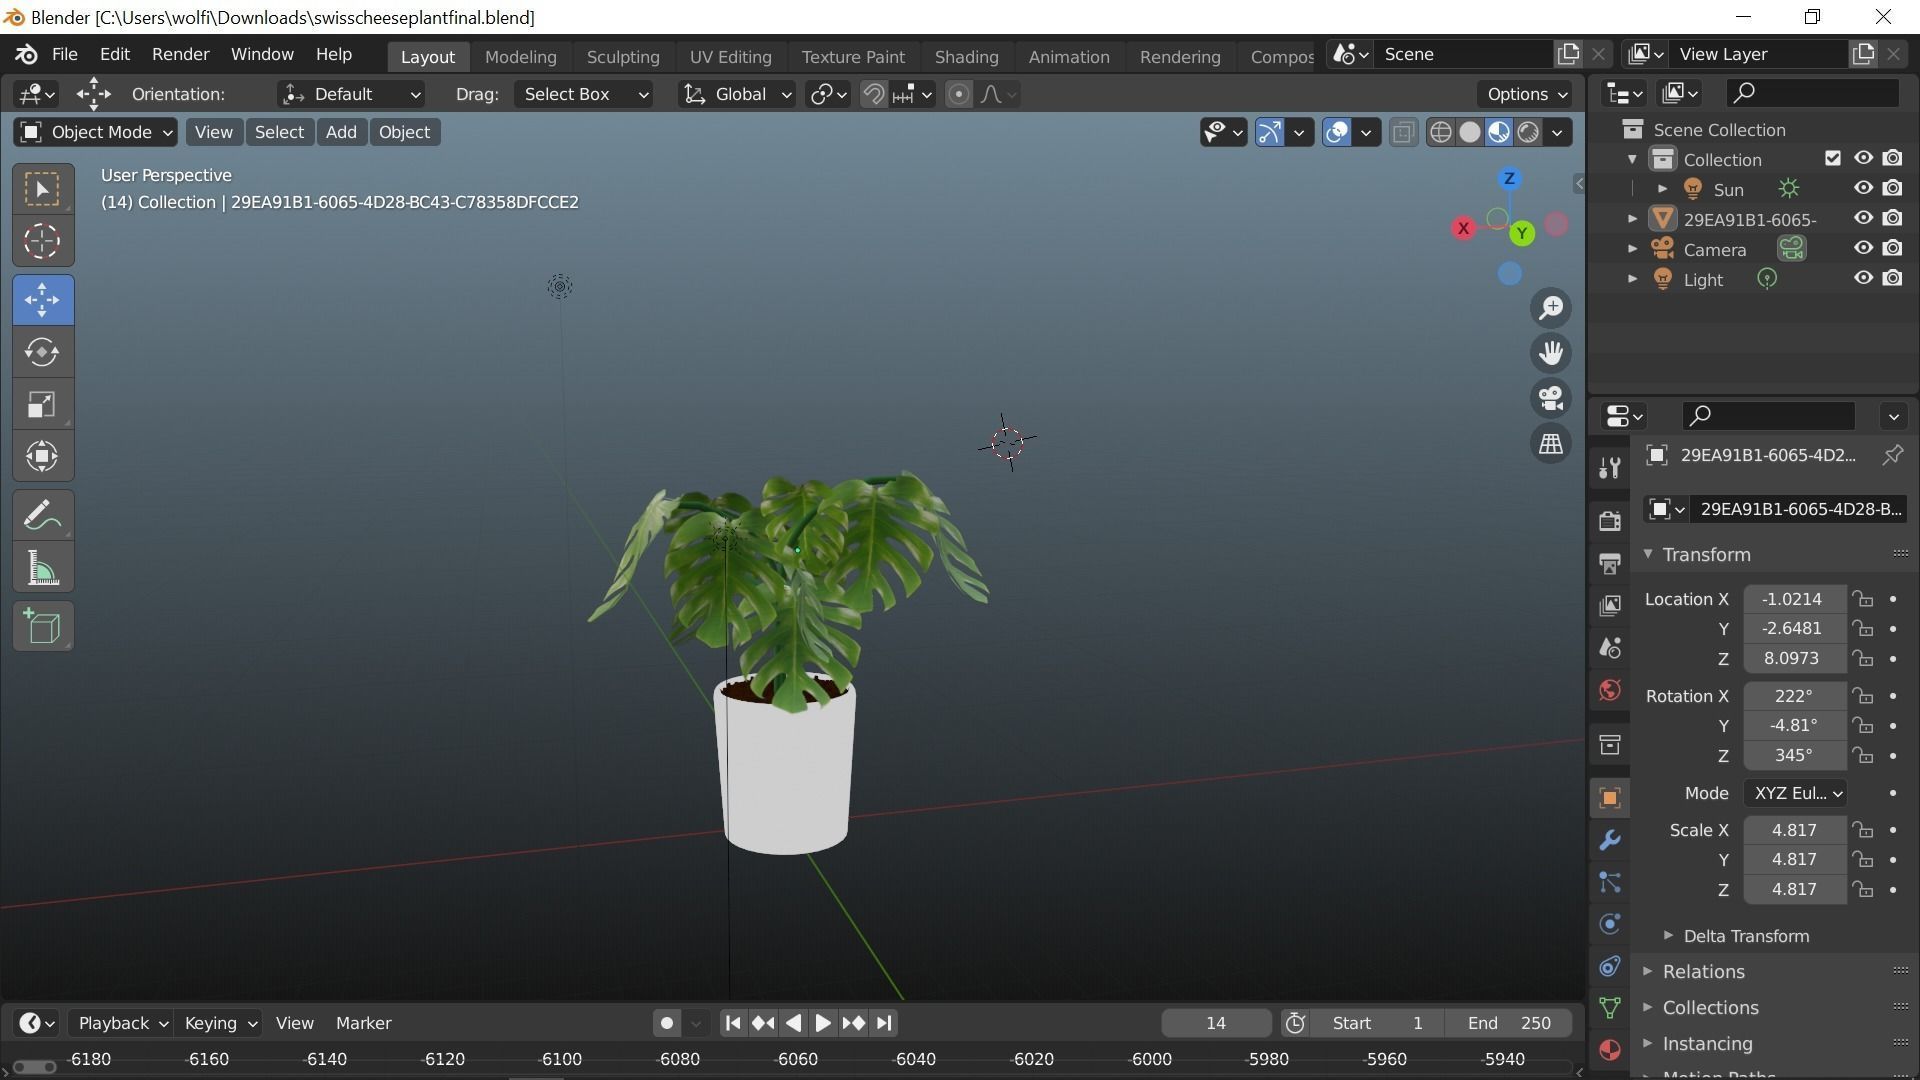The width and height of the screenshot is (1920, 1080).
Task: Uncheck Collection exclude checkbox
Action: click(x=1832, y=158)
